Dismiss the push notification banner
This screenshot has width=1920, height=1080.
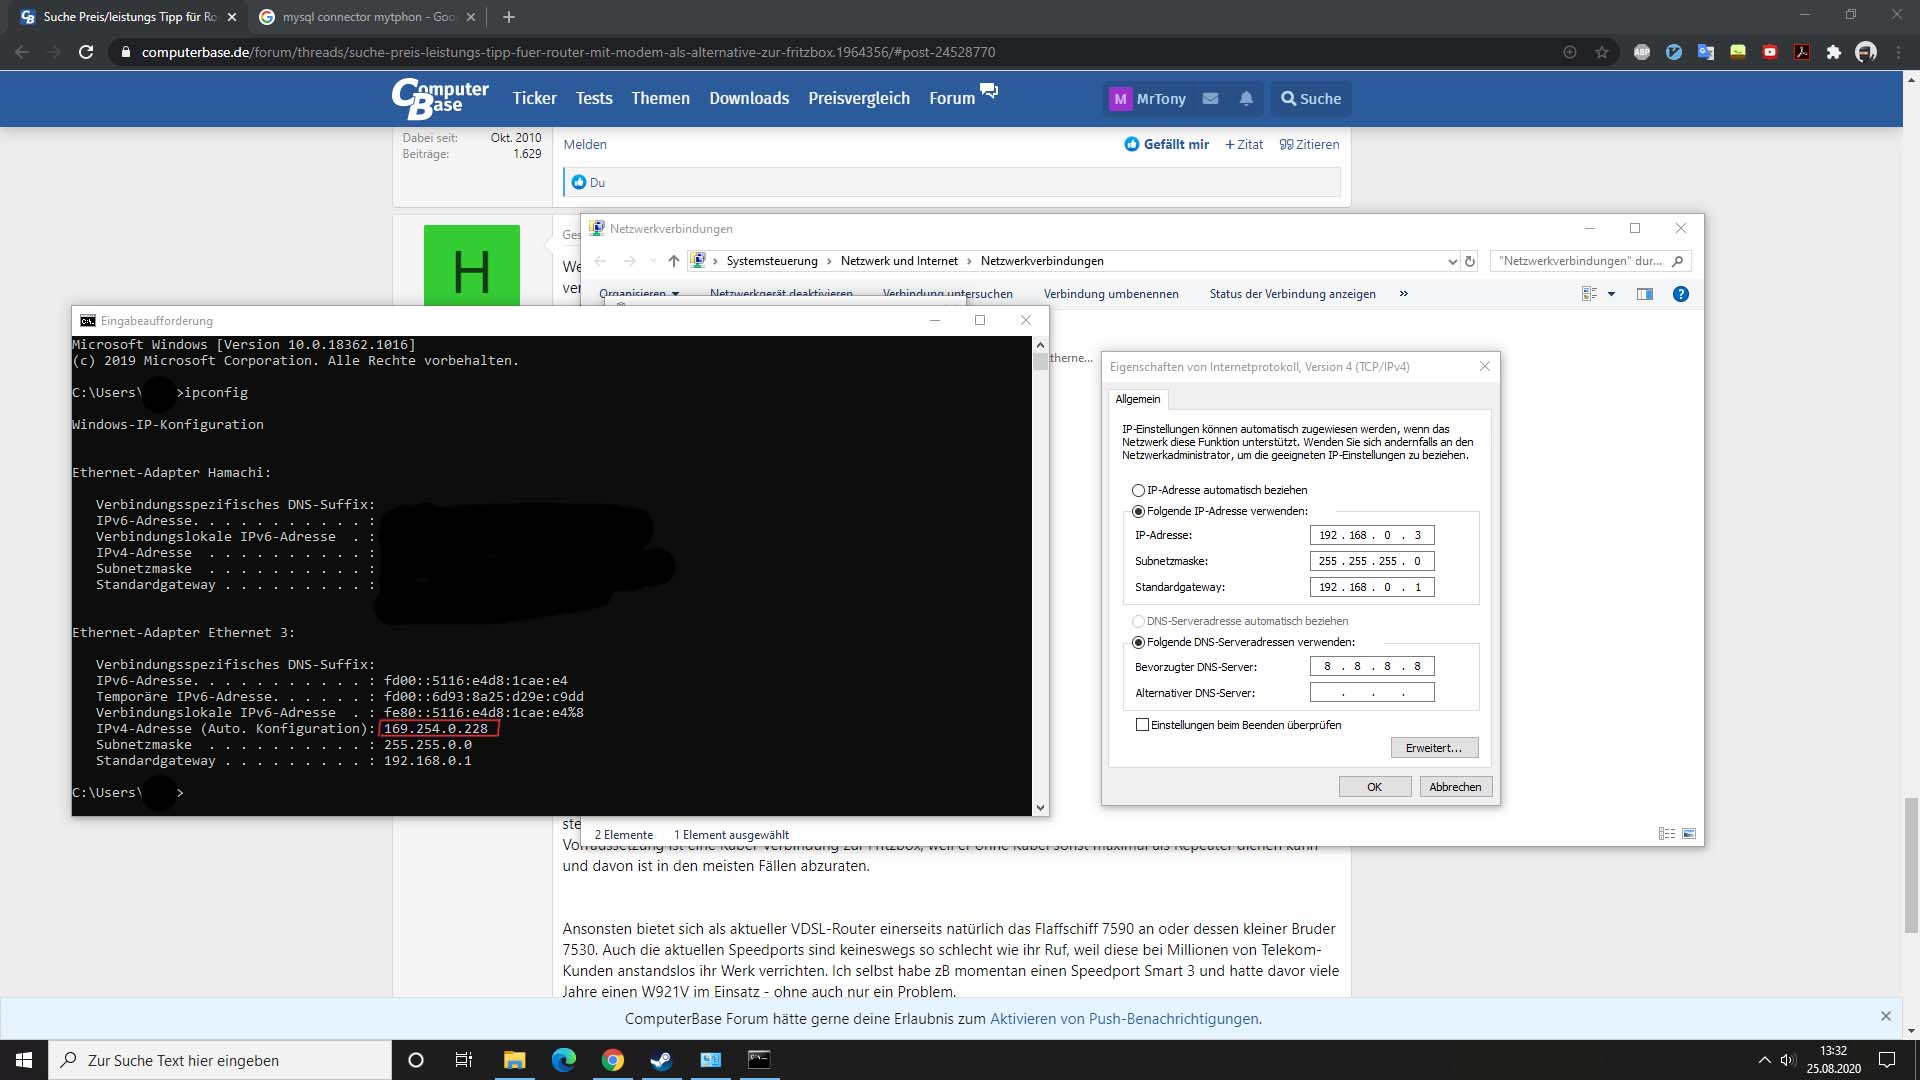pos(1886,1016)
